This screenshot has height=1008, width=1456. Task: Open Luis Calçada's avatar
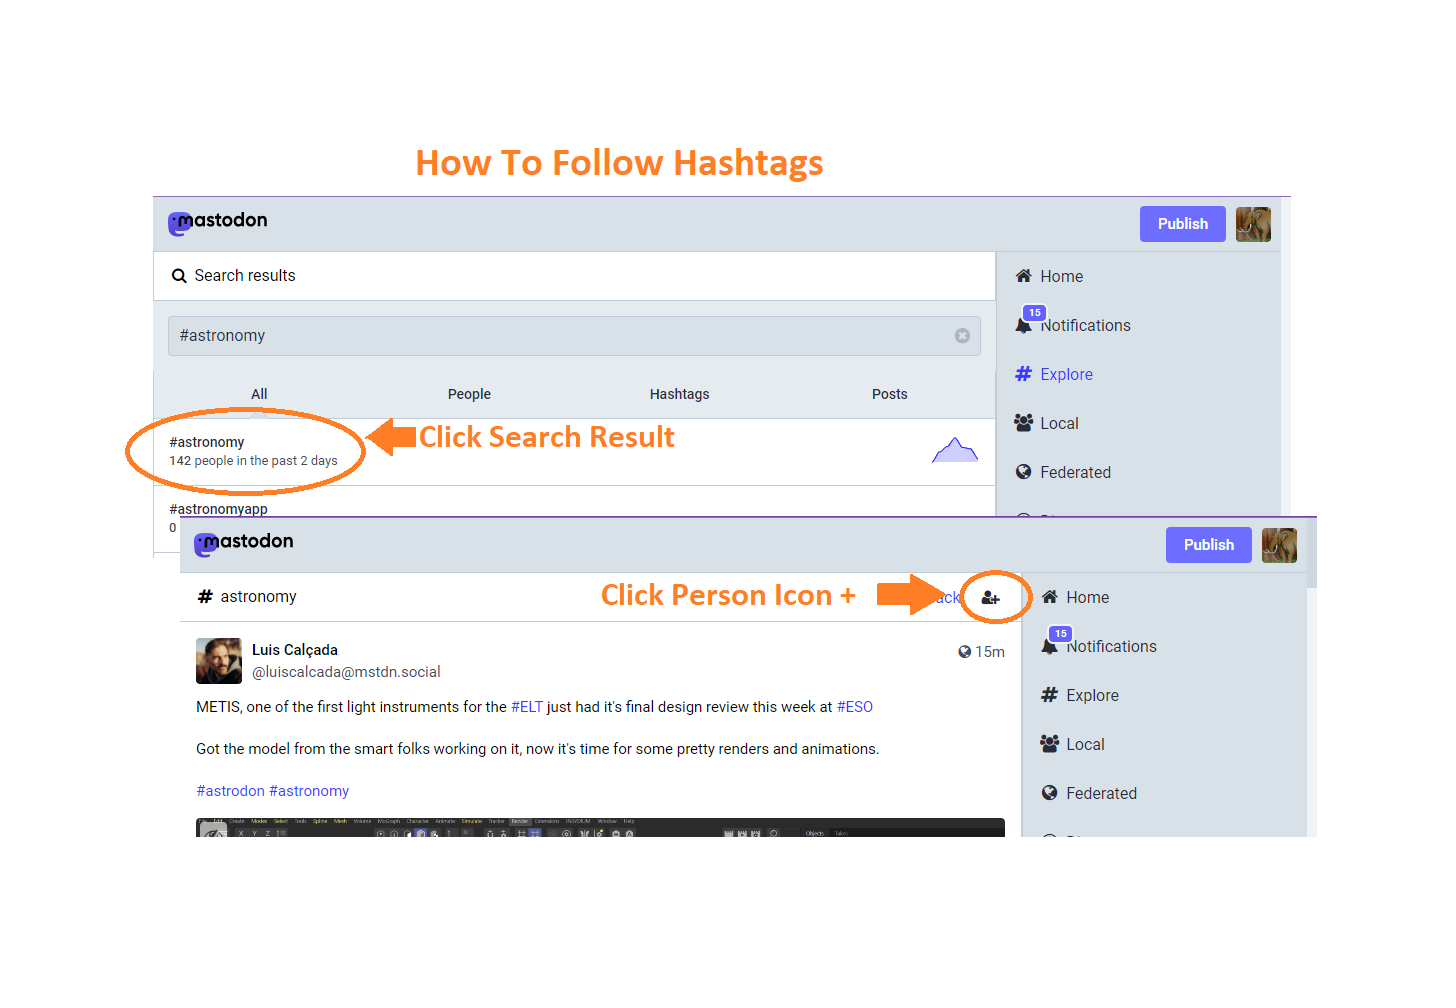point(219,661)
